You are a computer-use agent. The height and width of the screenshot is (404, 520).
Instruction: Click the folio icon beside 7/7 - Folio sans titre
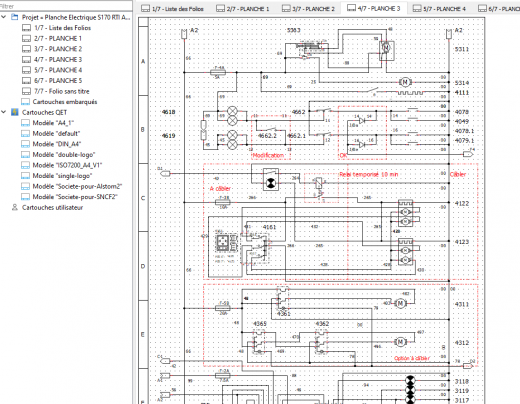[x=26, y=91]
